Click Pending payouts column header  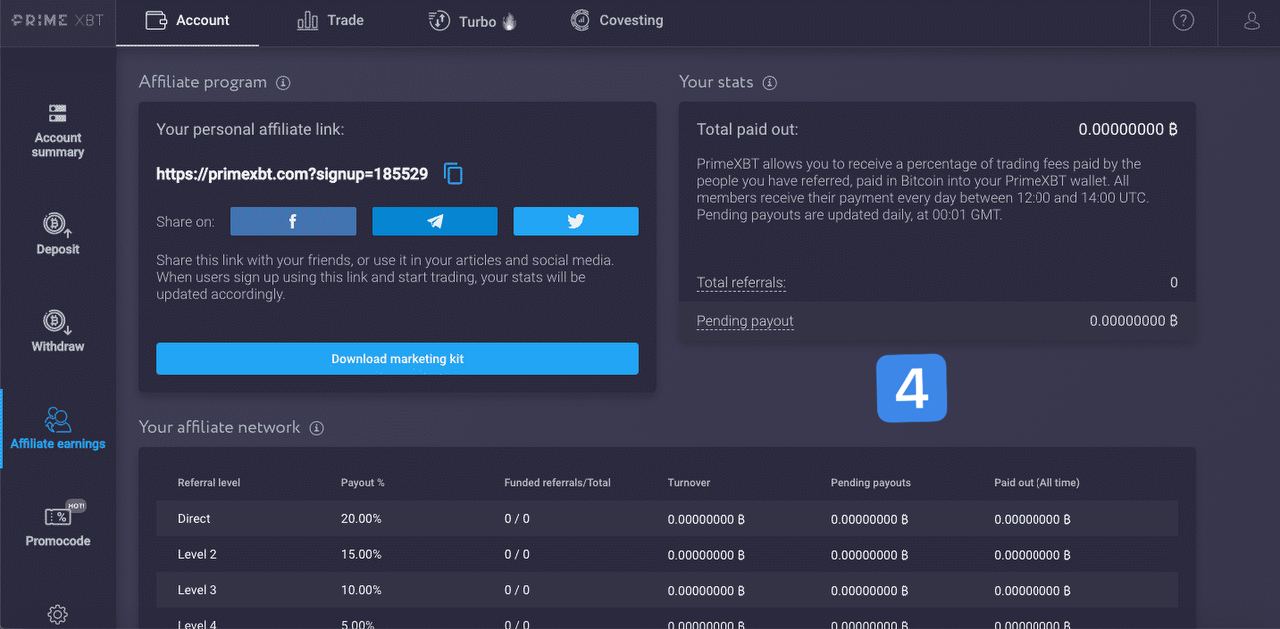pyautogui.click(x=871, y=482)
